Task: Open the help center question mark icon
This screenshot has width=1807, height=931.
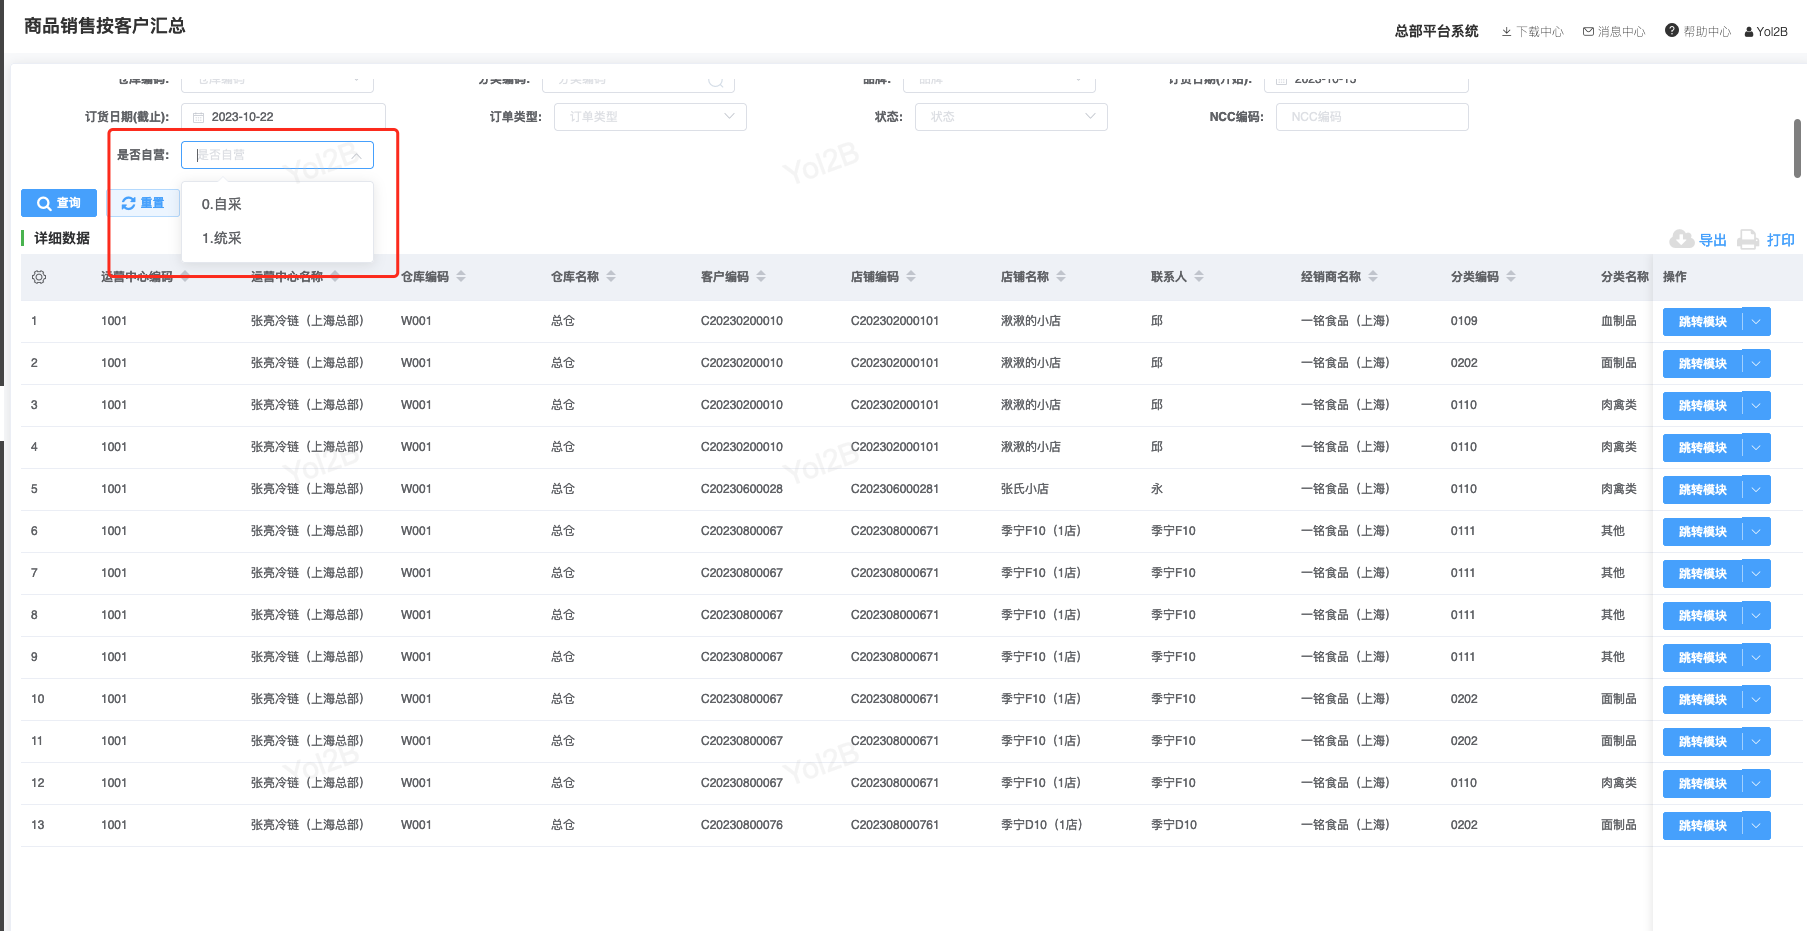Action: click(1671, 31)
